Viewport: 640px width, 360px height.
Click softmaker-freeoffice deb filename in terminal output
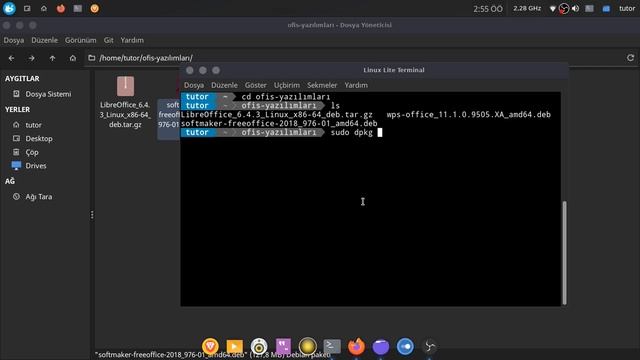[279, 123]
